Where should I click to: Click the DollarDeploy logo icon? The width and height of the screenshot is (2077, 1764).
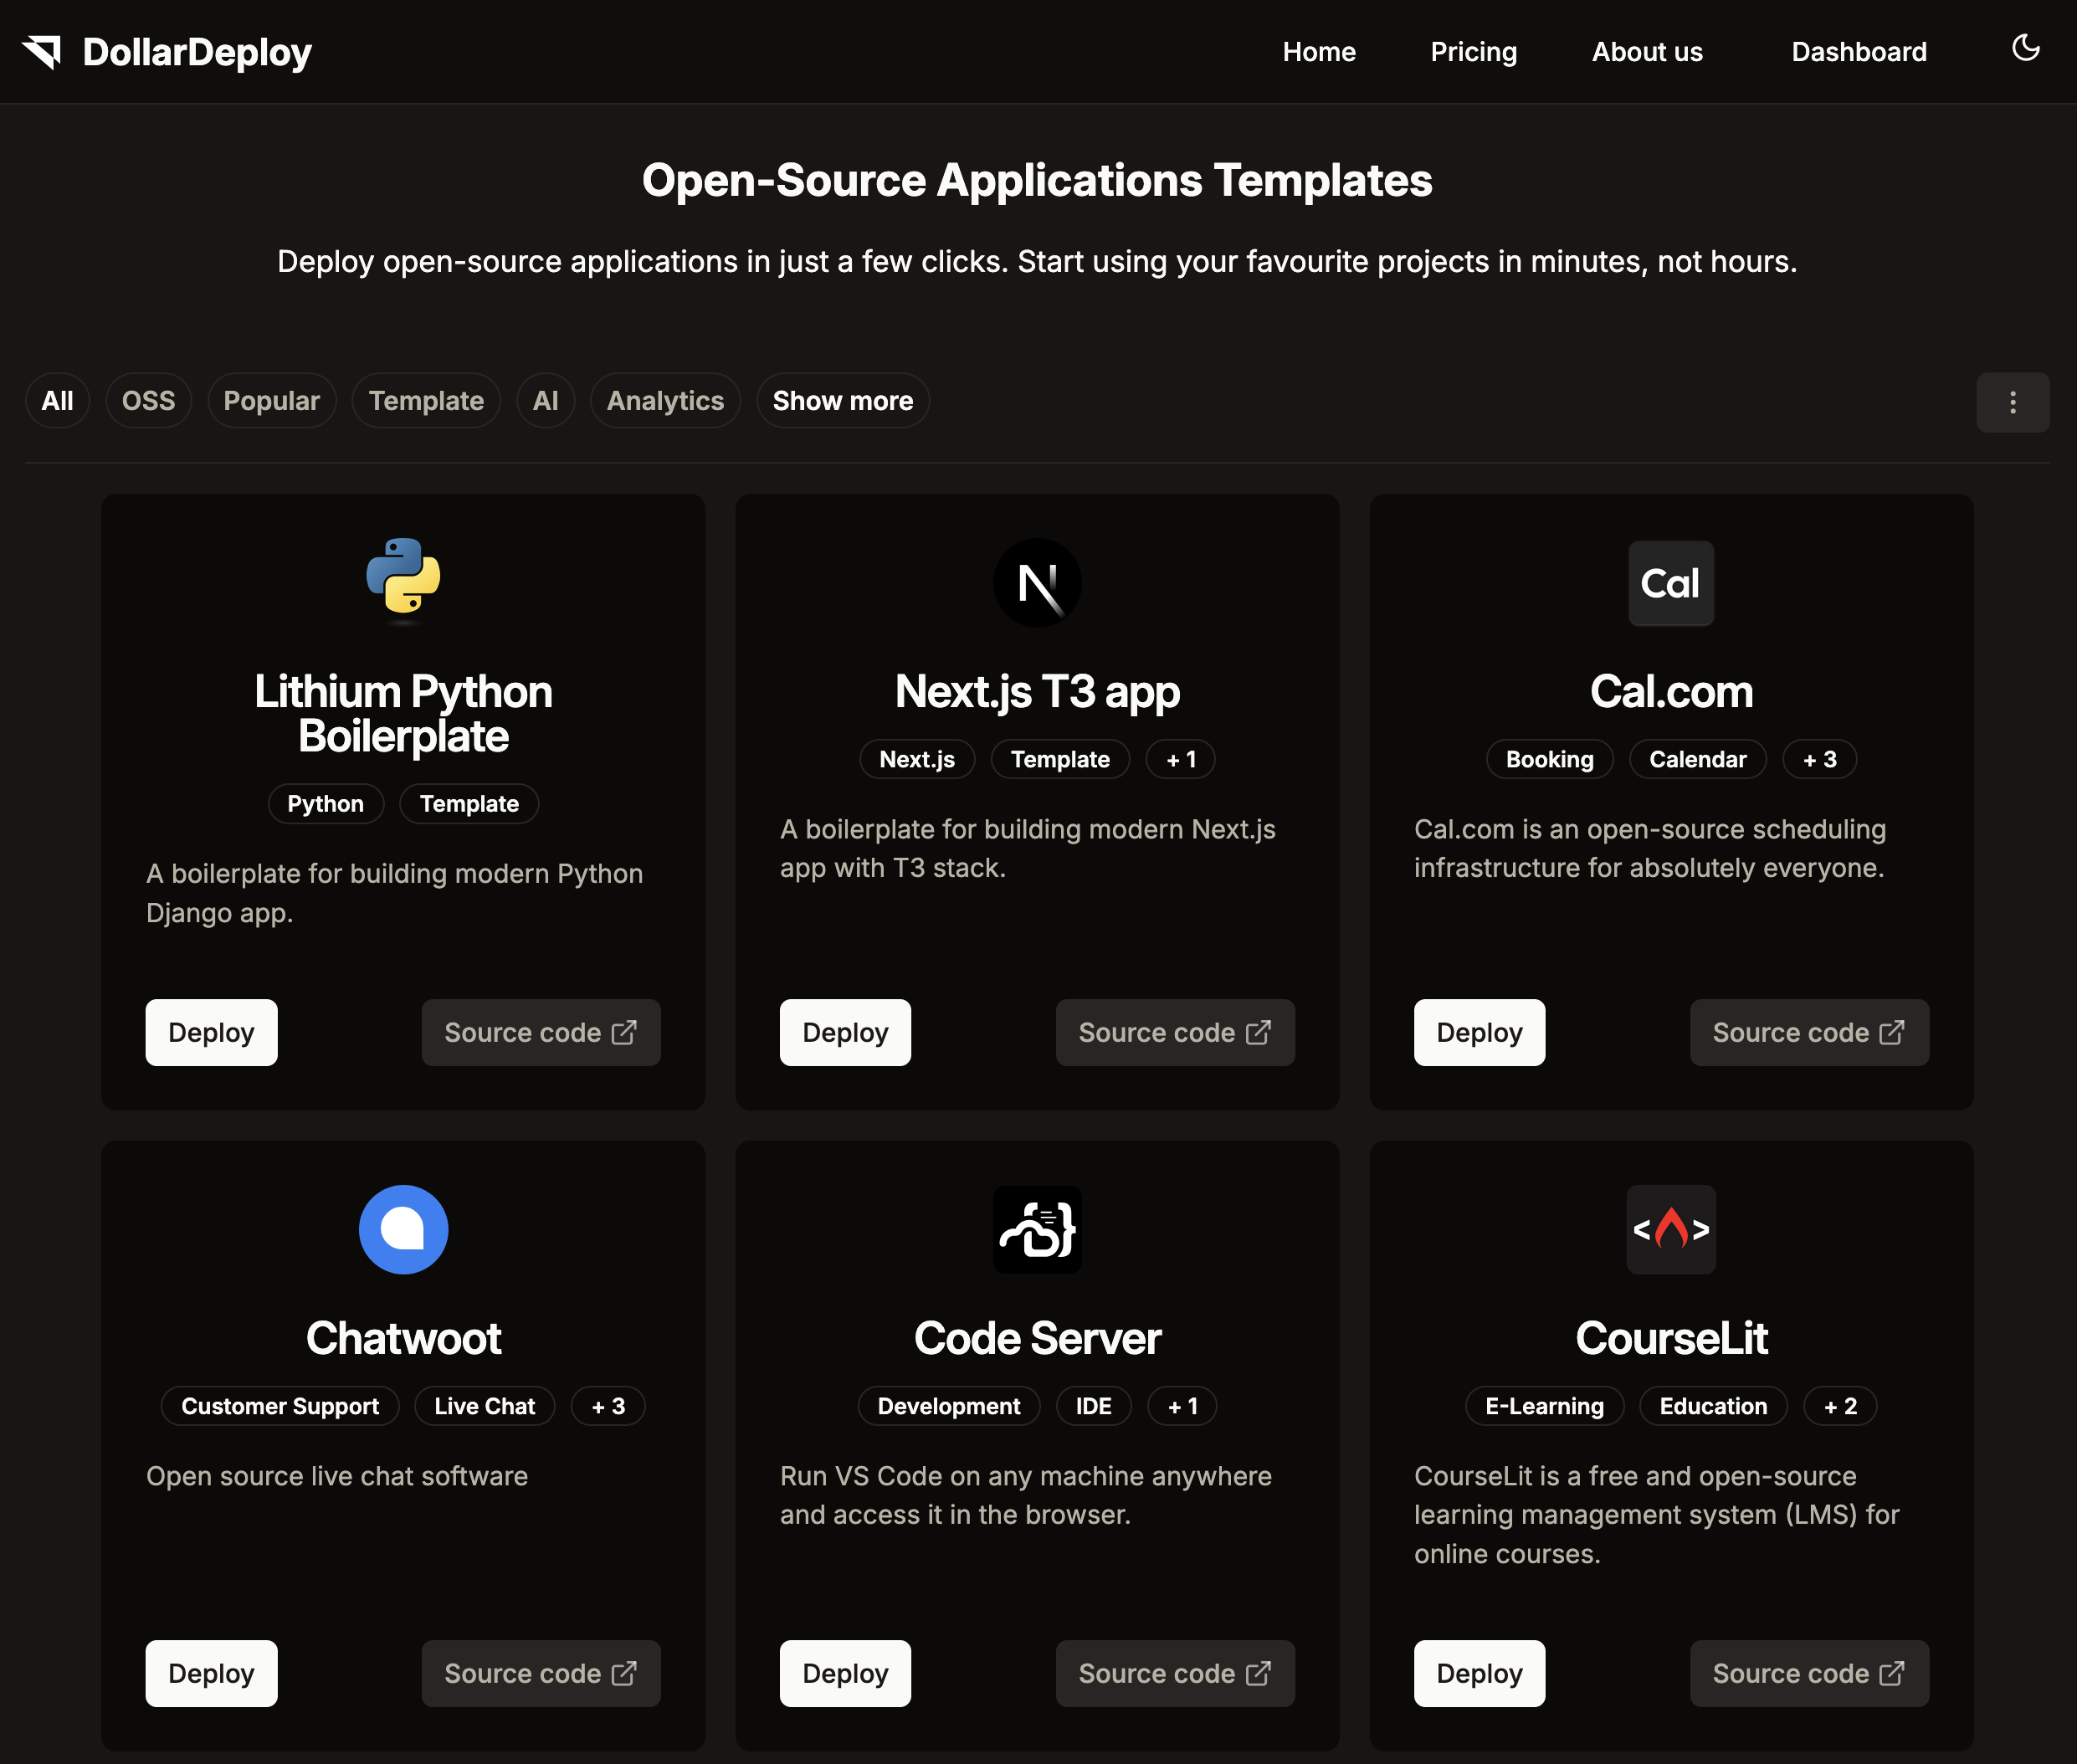click(x=43, y=52)
